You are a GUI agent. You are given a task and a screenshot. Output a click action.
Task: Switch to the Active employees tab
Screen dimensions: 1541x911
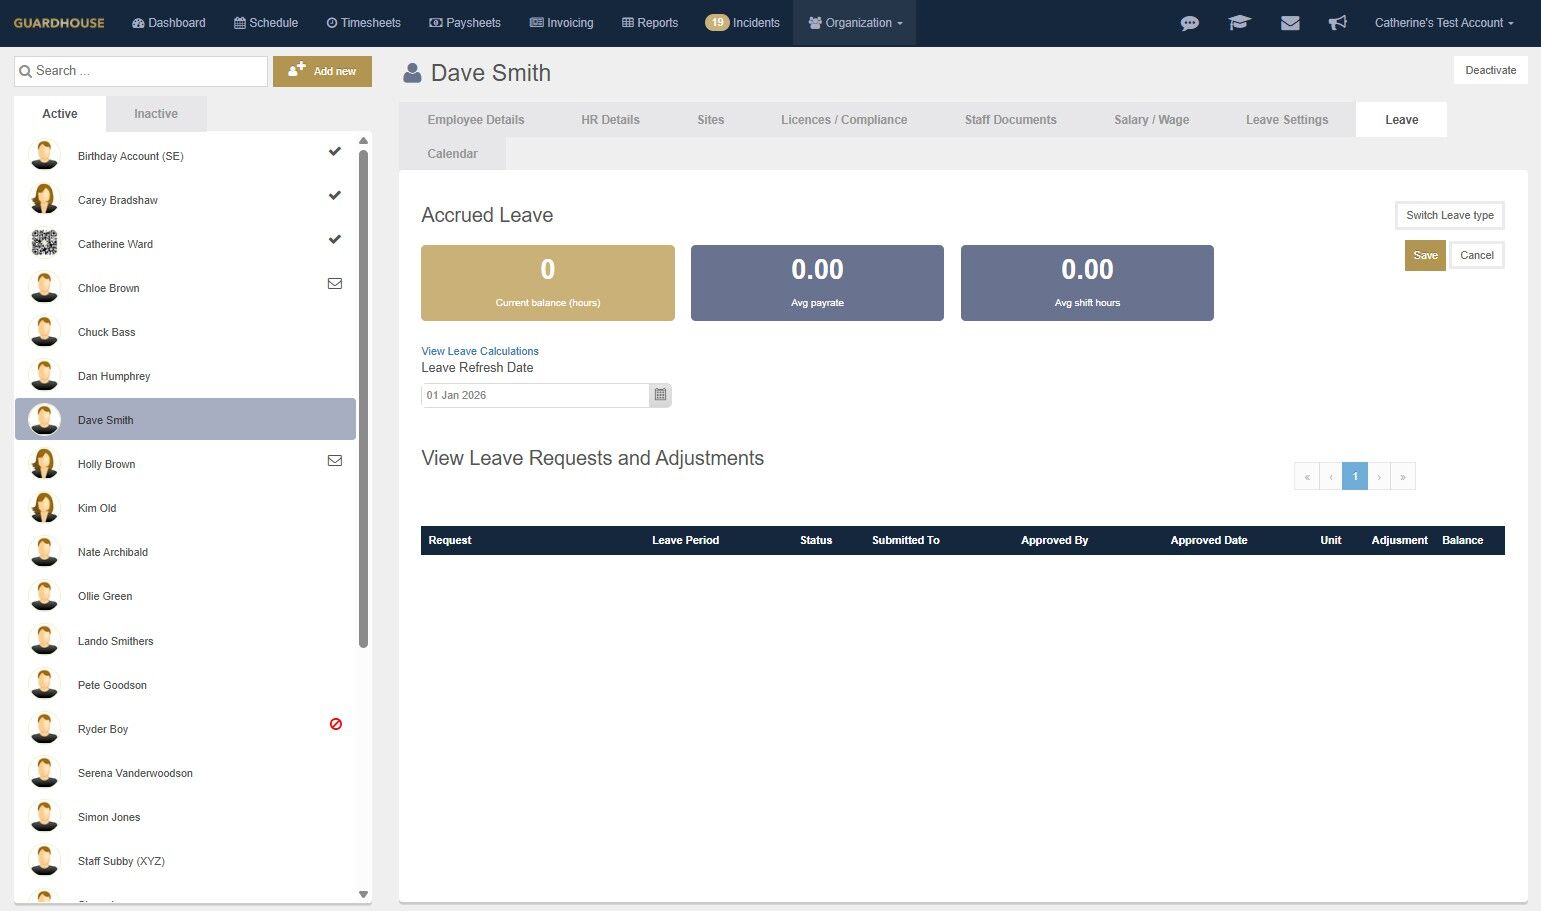pos(60,114)
